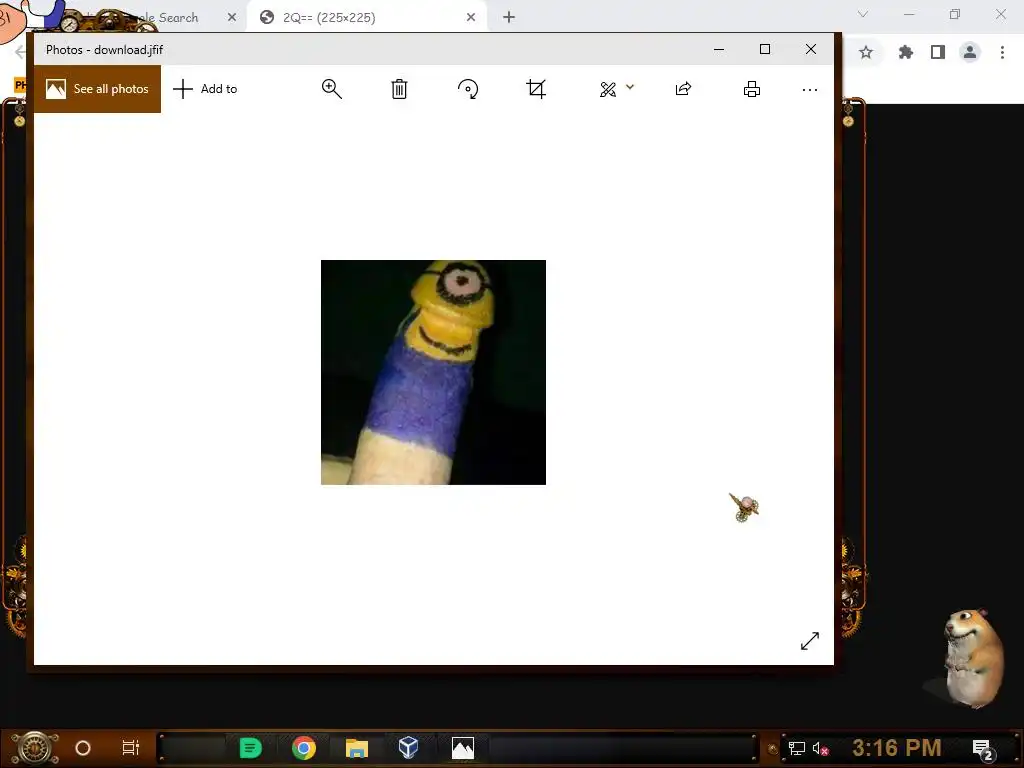Click Add to button in Photos
This screenshot has width=1024, height=768.
[205, 89]
